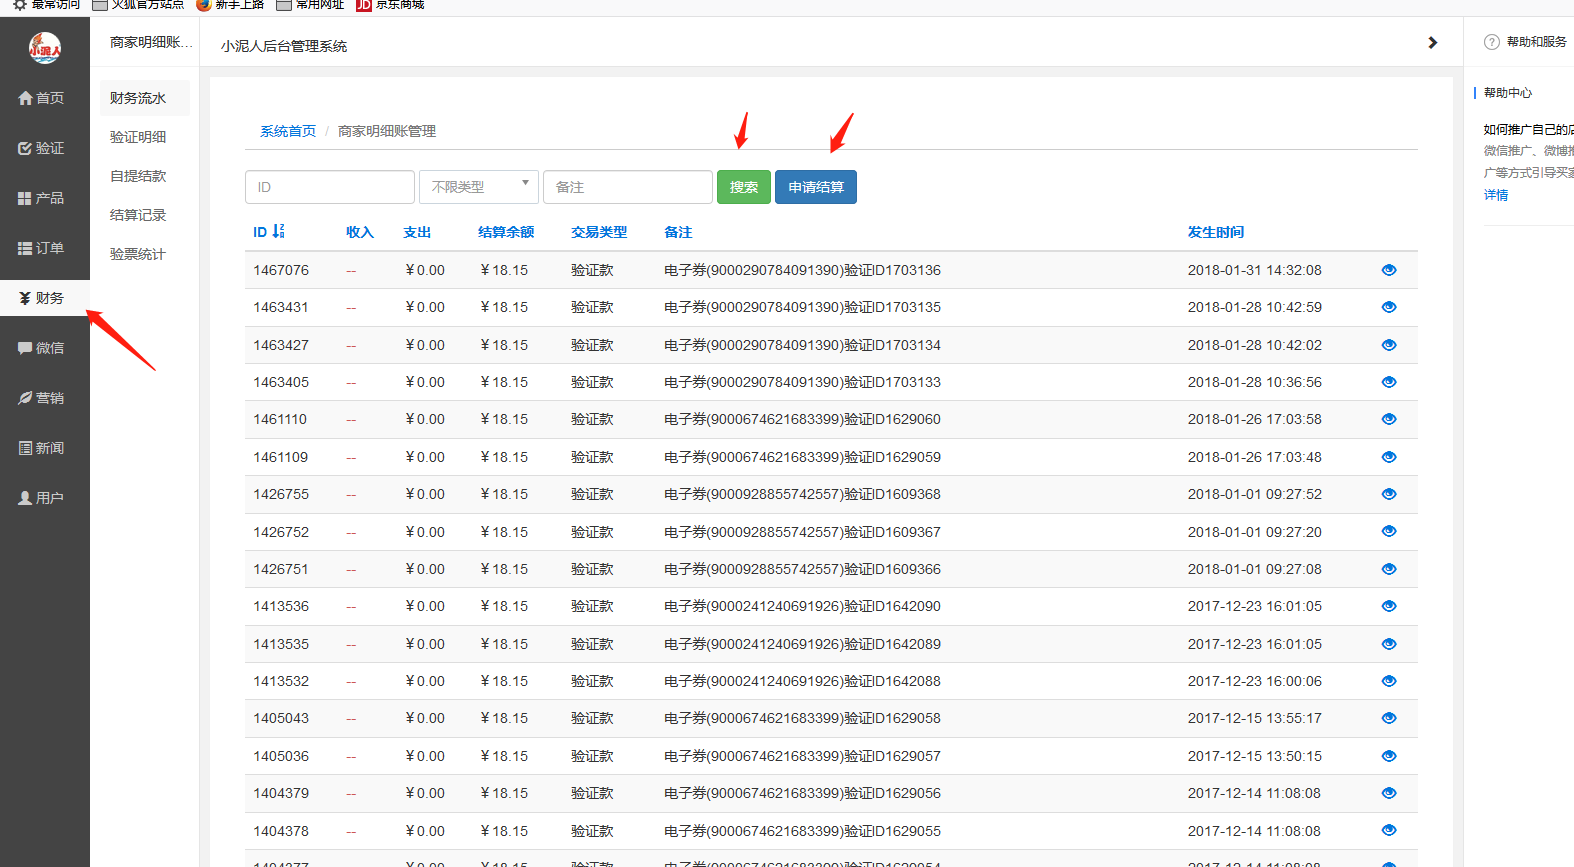Image resolution: width=1574 pixels, height=867 pixels.
Task: Go to 产品 products in sidebar
Action: tap(41, 198)
